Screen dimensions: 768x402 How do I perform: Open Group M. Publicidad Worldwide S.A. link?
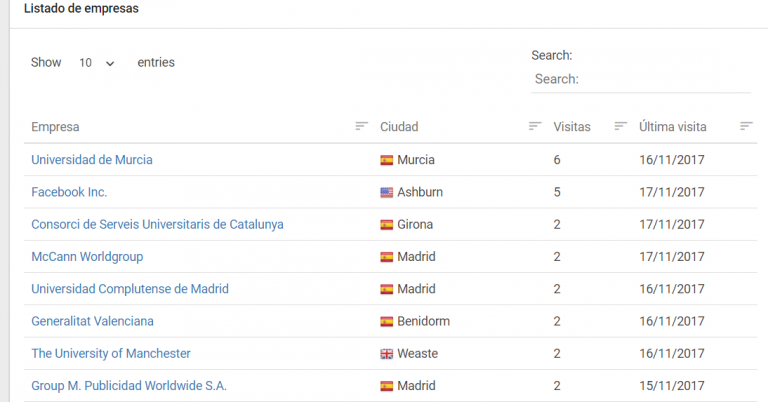tap(129, 386)
